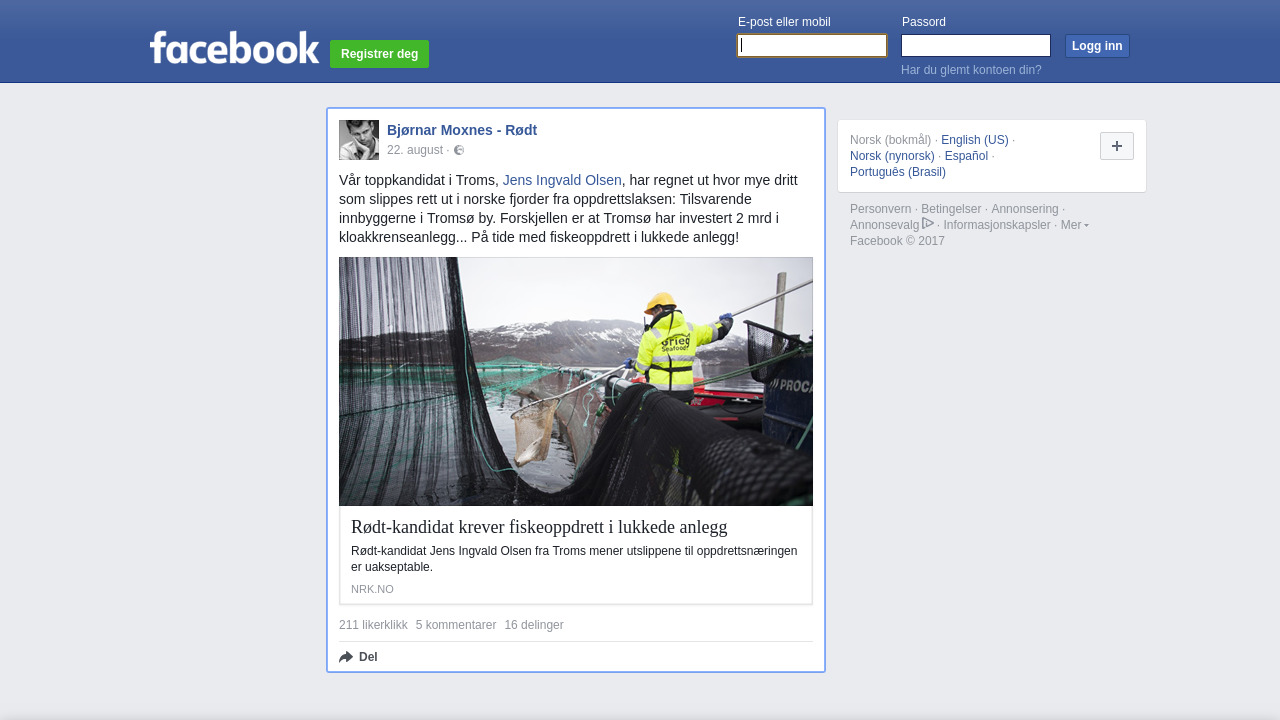Click the plus button in the language box
The width and height of the screenshot is (1280, 720).
pyautogui.click(x=1117, y=146)
